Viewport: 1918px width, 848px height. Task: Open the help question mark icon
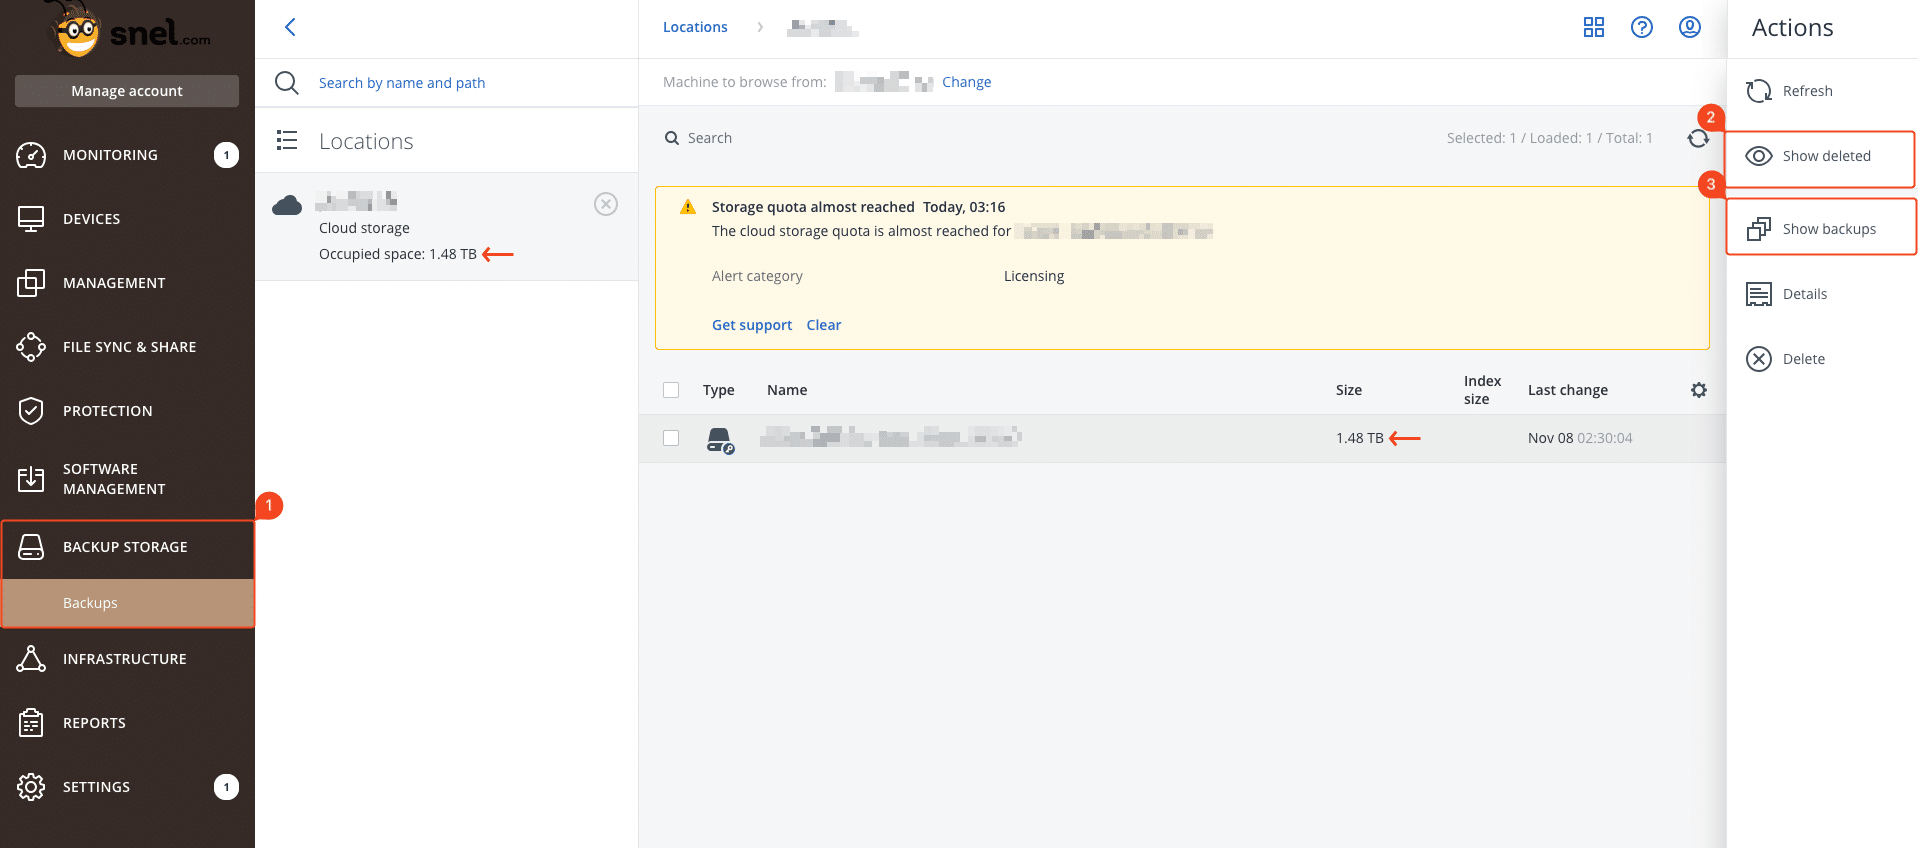pos(1642,27)
